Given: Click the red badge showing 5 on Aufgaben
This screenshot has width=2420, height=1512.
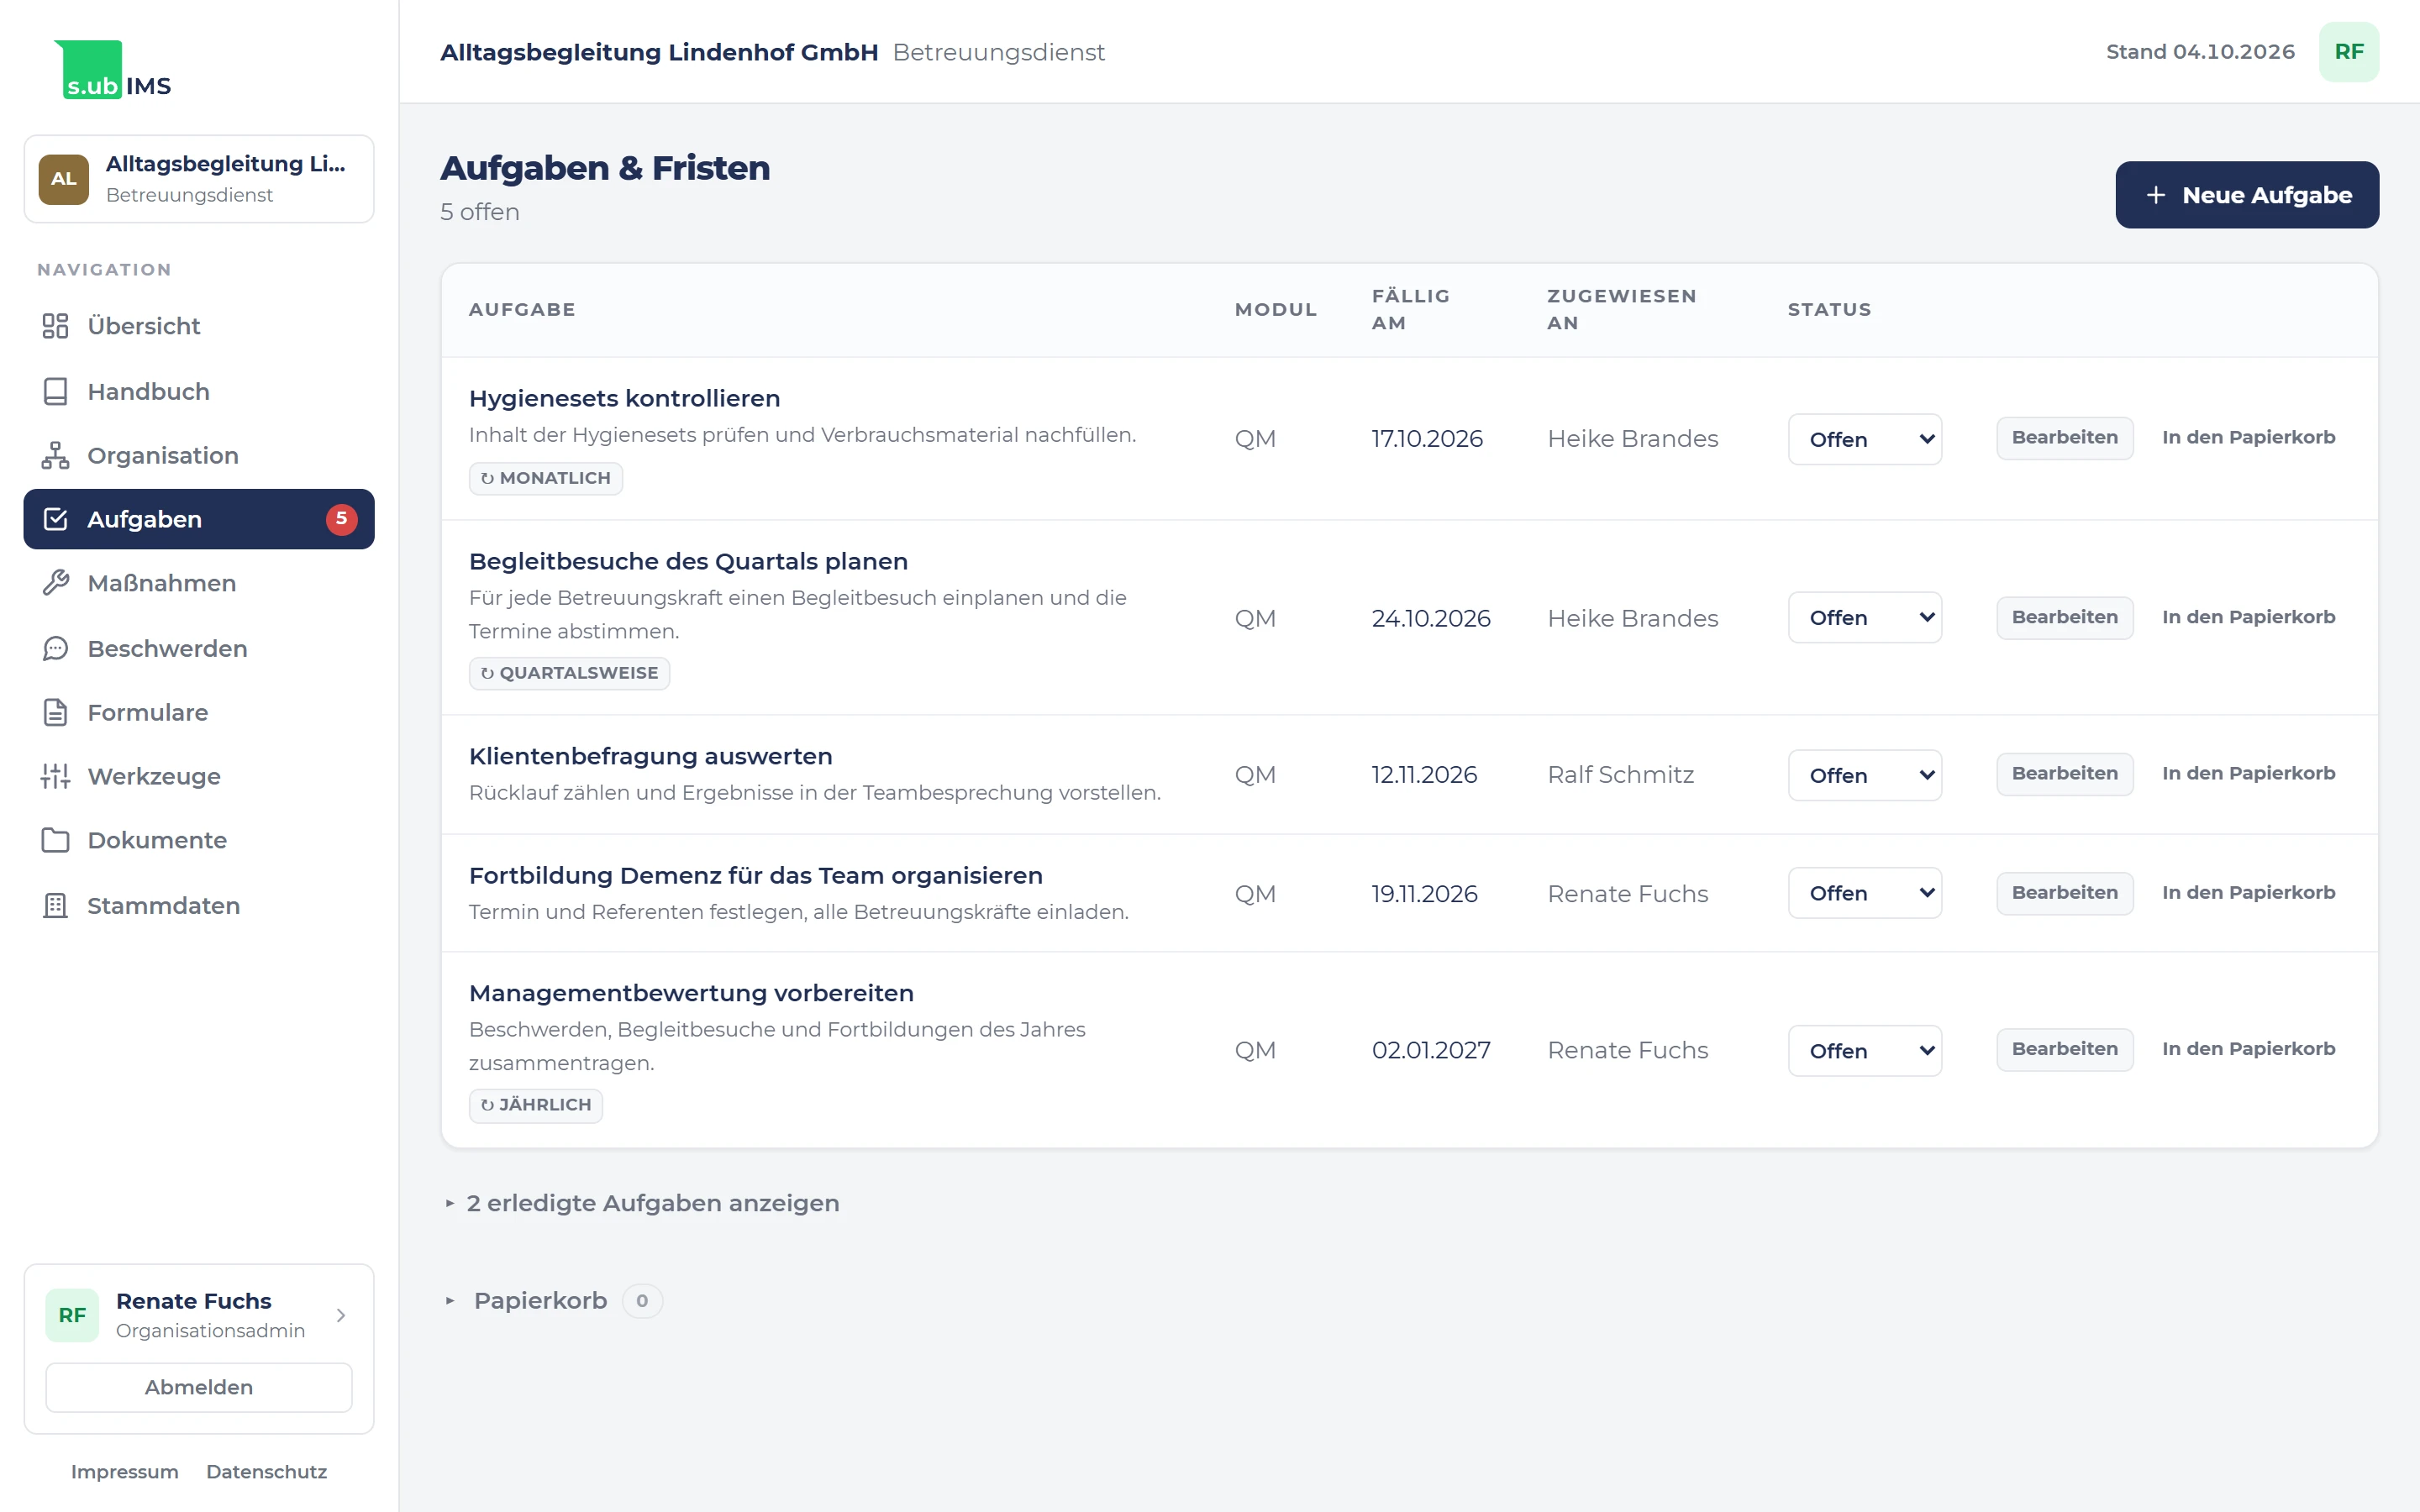Looking at the screenshot, I should (x=341, y=519).
